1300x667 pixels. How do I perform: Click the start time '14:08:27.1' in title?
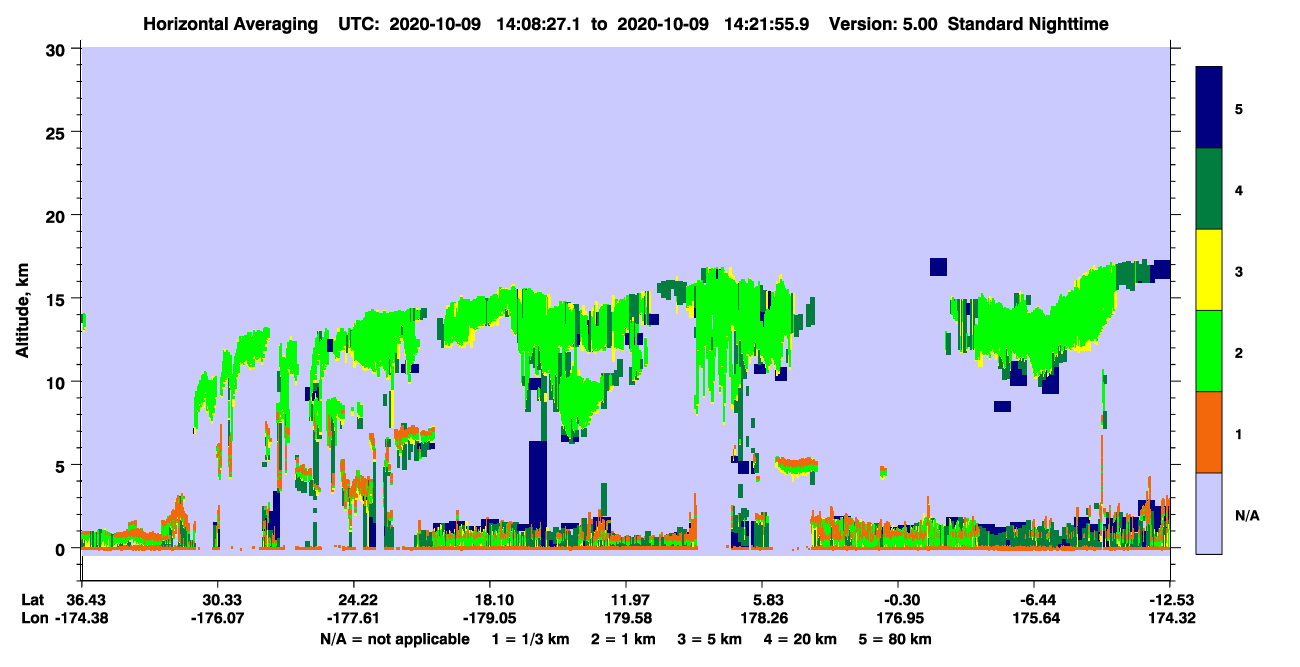(537, 23)
